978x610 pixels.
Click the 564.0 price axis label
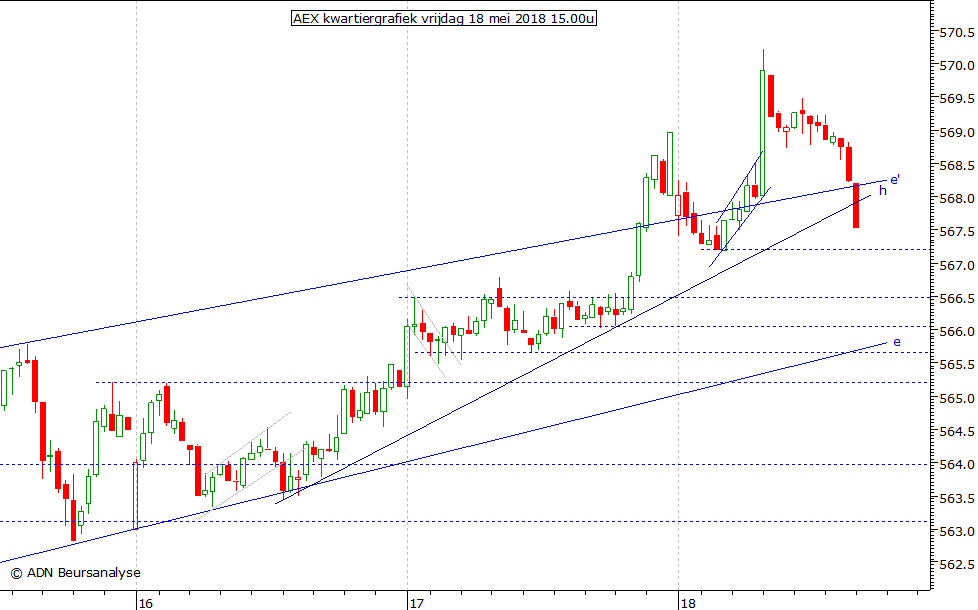[957, 465]
